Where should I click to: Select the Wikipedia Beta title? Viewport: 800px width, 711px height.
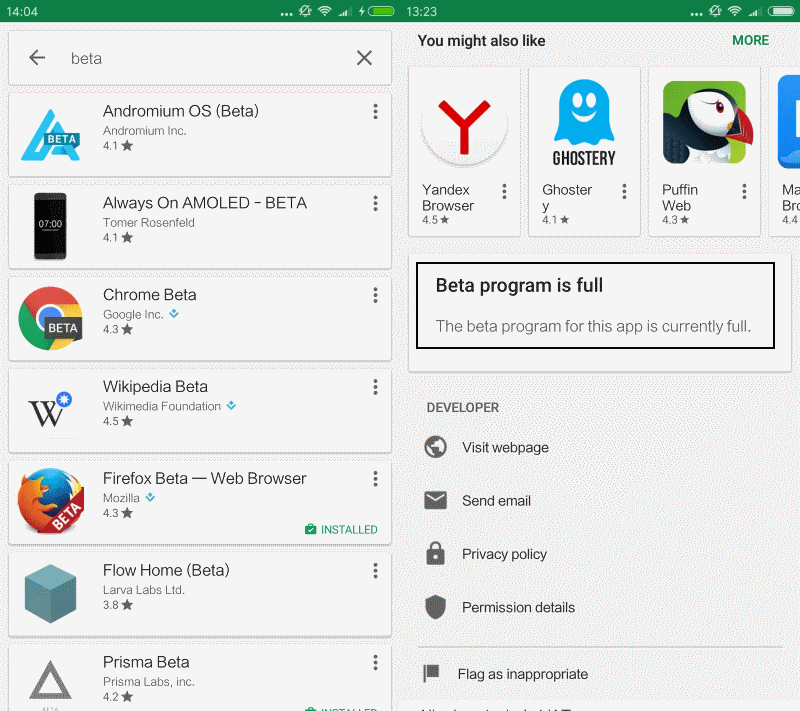tap(155, 387)
